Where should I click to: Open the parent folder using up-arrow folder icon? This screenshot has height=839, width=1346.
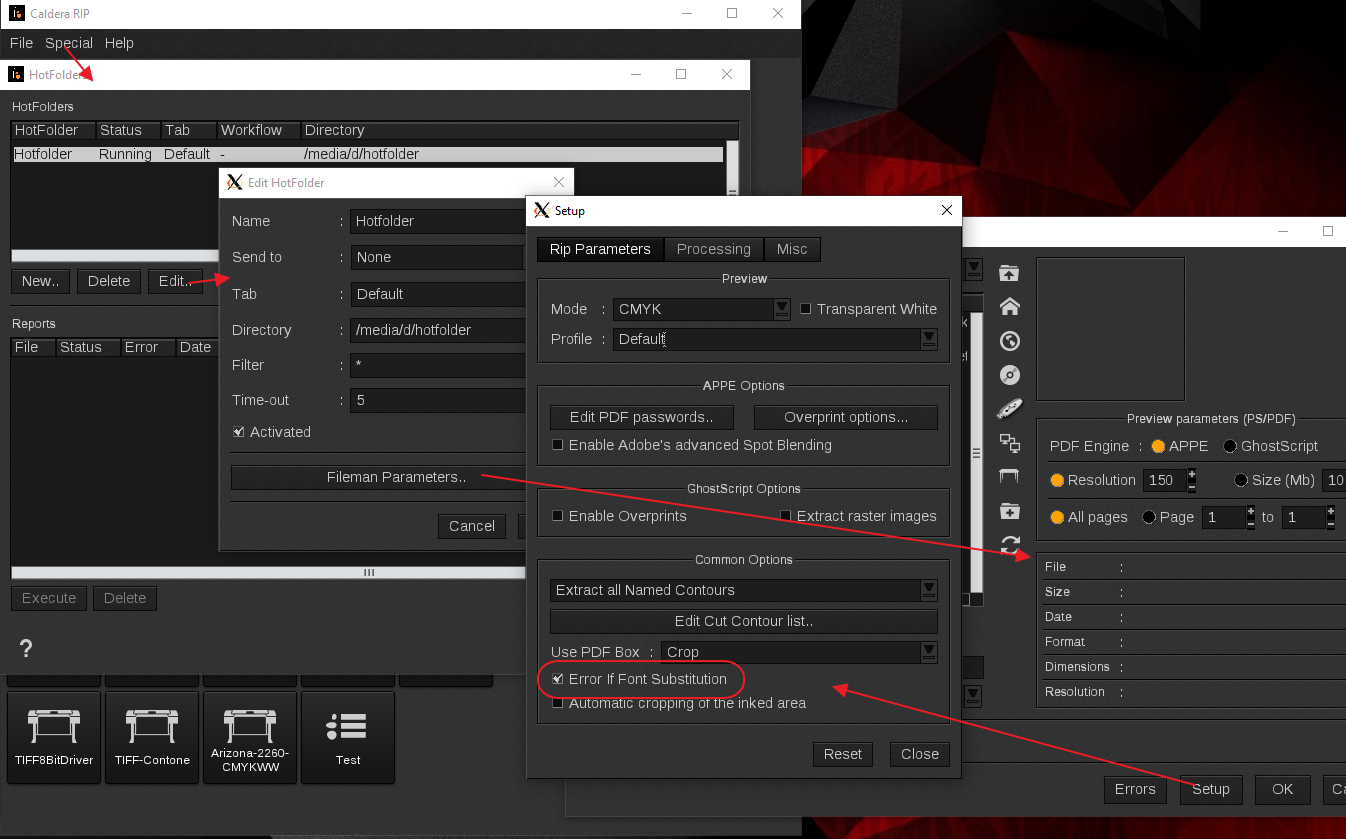tap(1010, 273)
